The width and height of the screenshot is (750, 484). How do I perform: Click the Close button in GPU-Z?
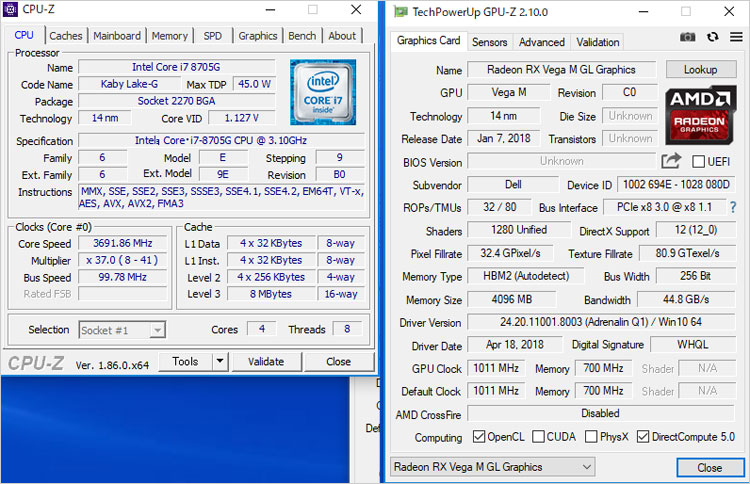(710, 467)
